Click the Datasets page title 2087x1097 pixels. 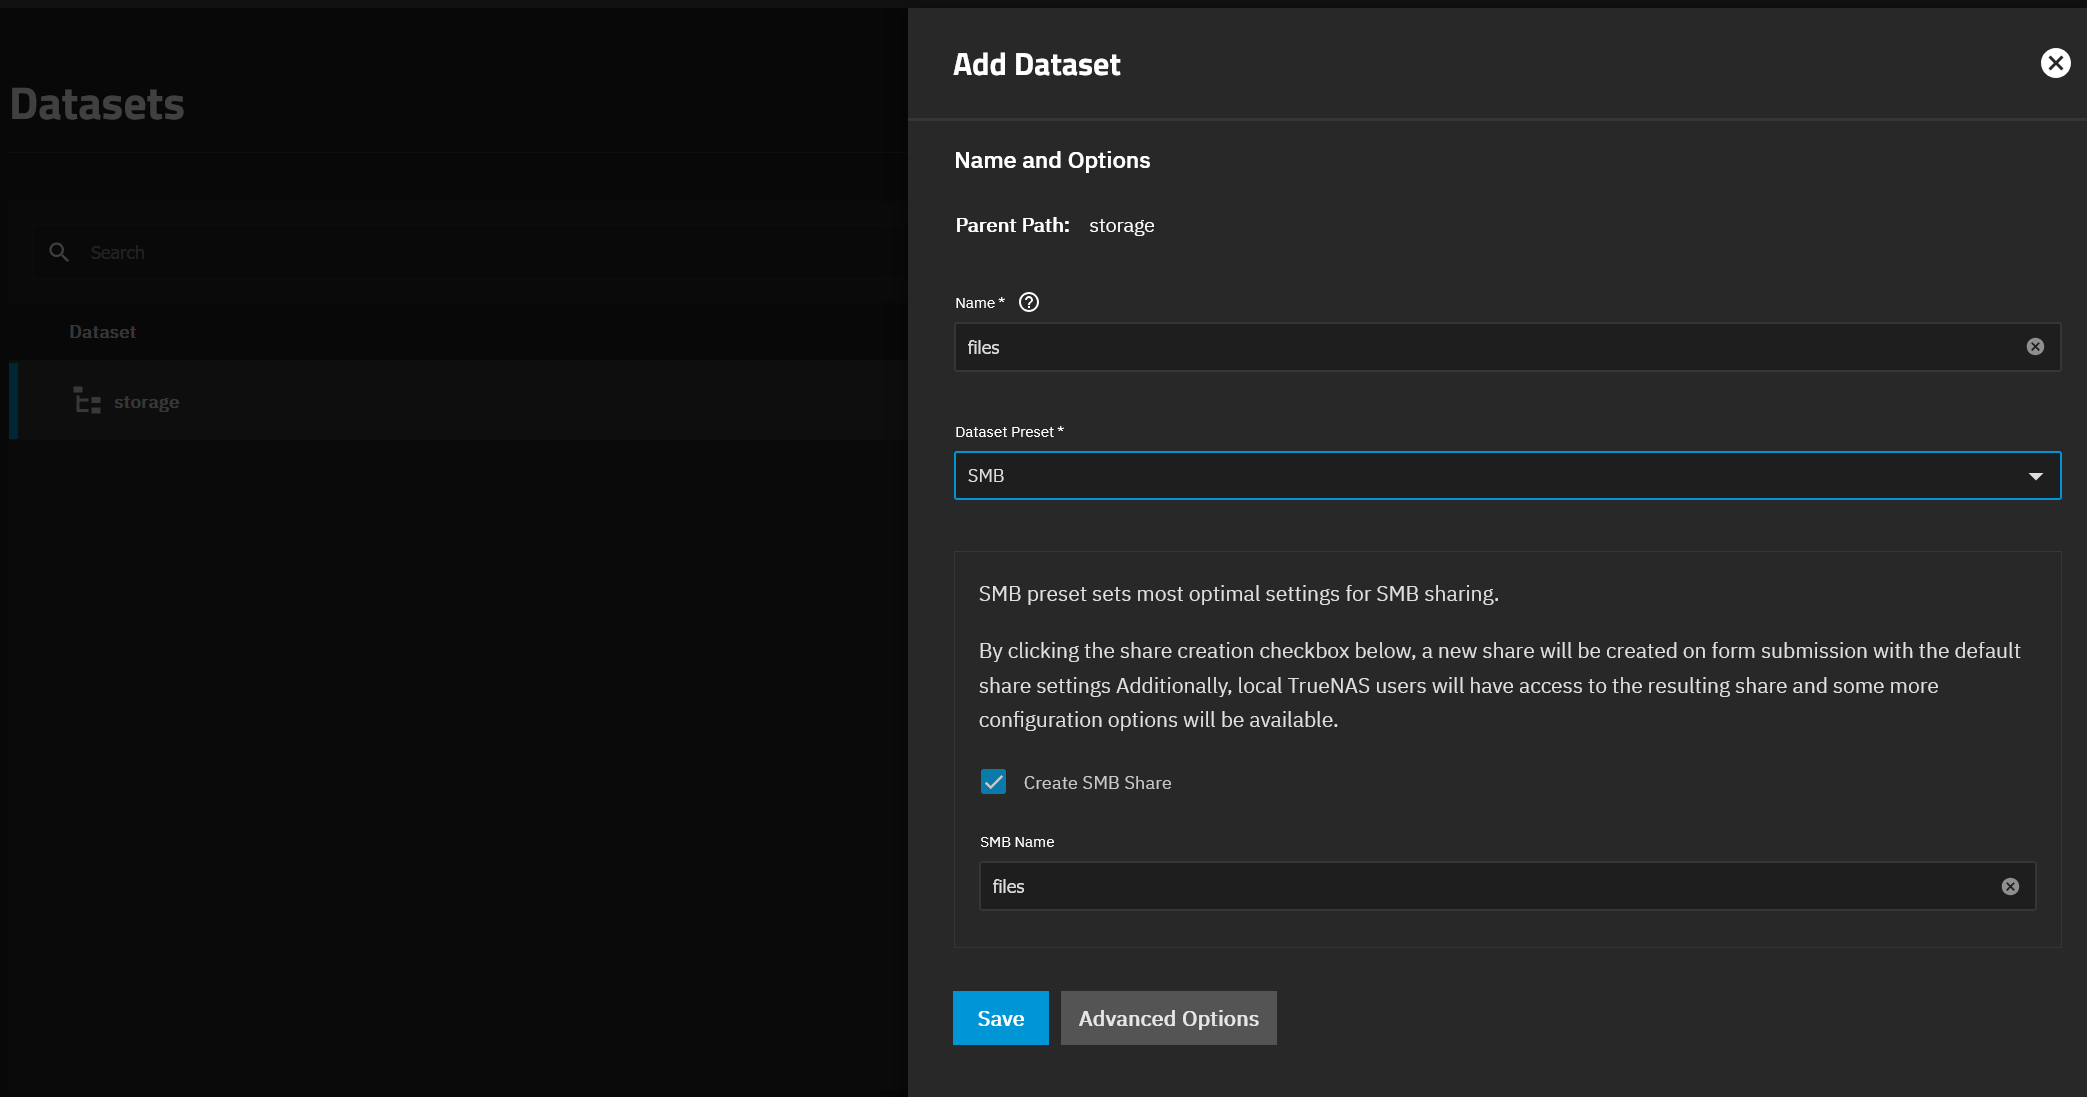pos(97,103)
